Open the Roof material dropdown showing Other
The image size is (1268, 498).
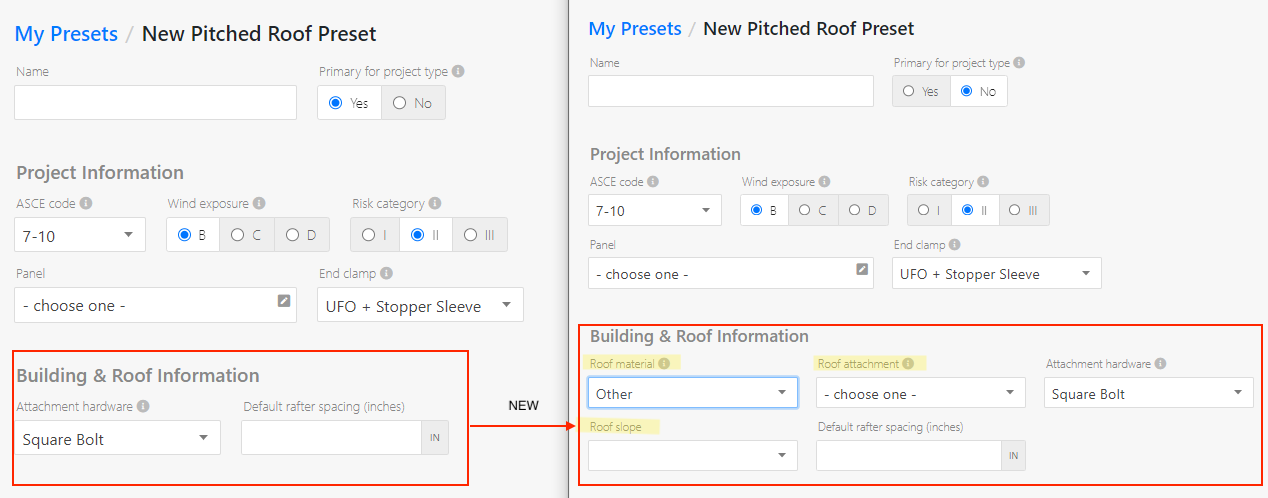point(693,393)
